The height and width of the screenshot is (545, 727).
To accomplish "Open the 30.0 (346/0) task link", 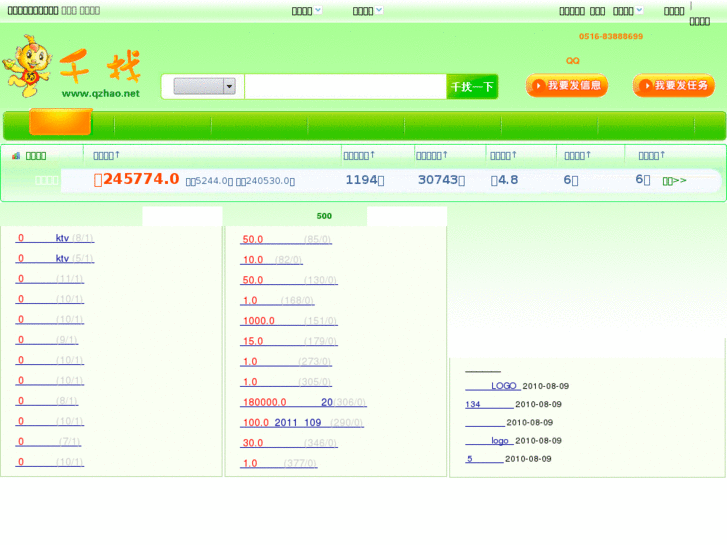I will (x=289, y=443).
